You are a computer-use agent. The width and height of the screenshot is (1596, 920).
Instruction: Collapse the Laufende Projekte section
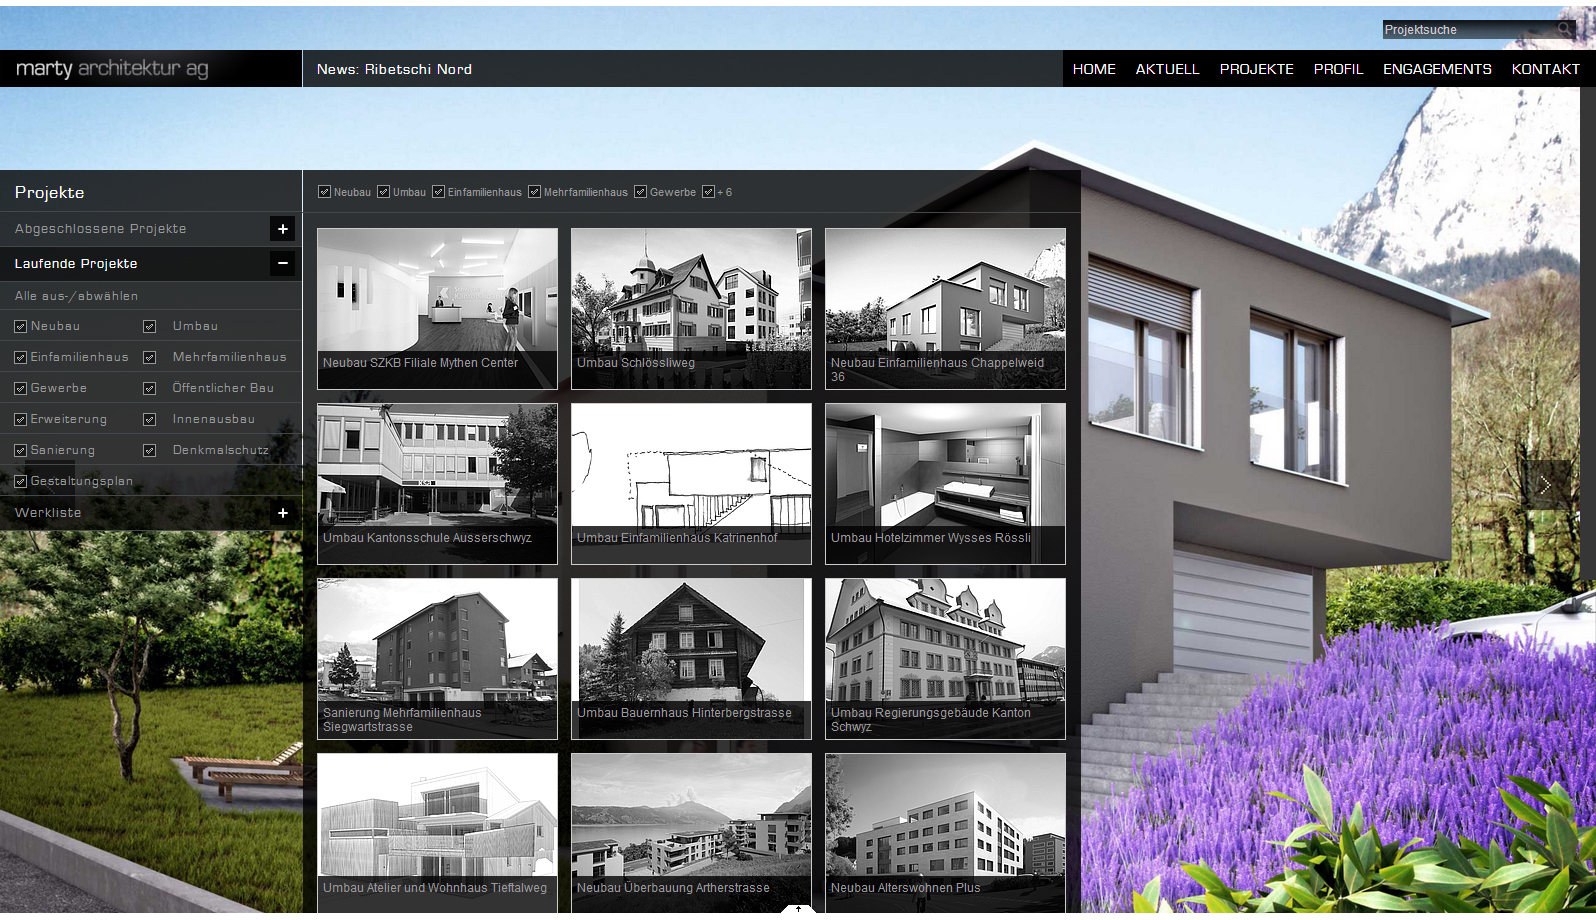[282, 264]
